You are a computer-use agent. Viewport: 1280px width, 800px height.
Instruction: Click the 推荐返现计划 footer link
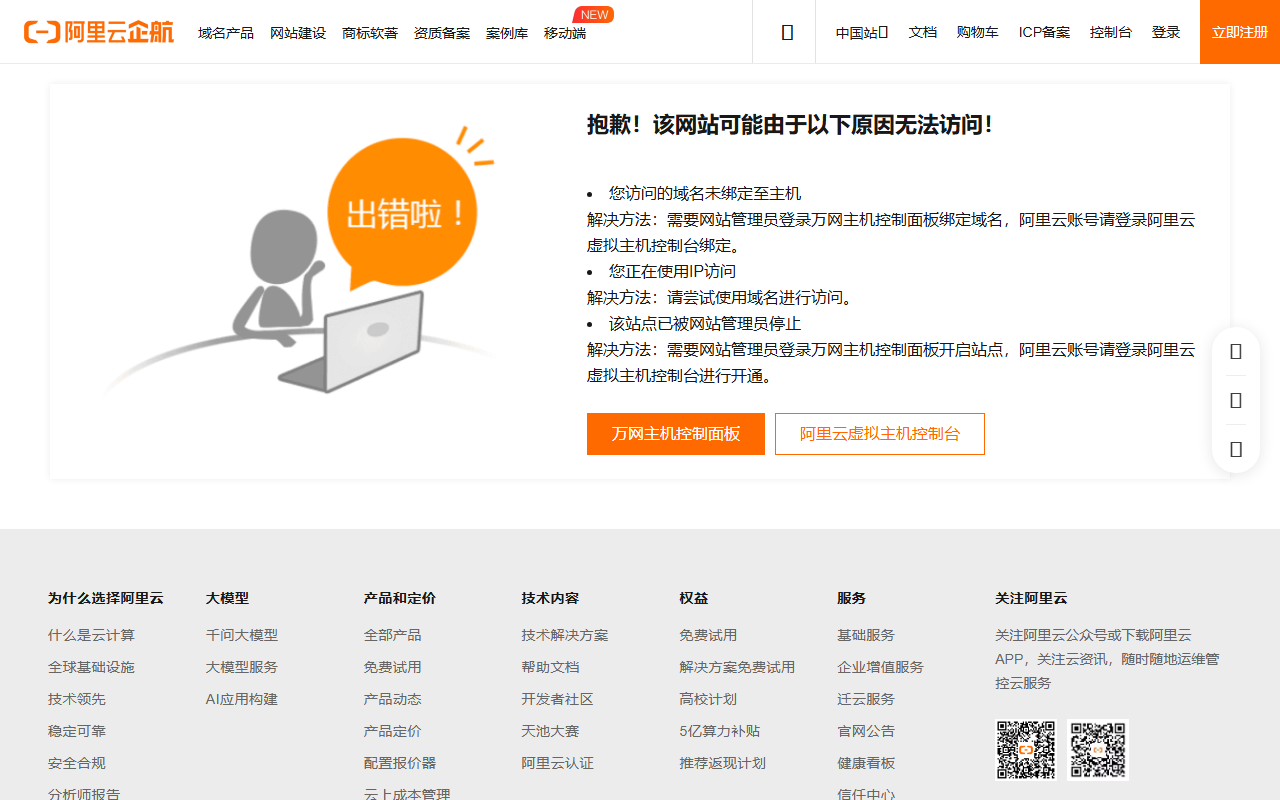[x=723, y=763]
